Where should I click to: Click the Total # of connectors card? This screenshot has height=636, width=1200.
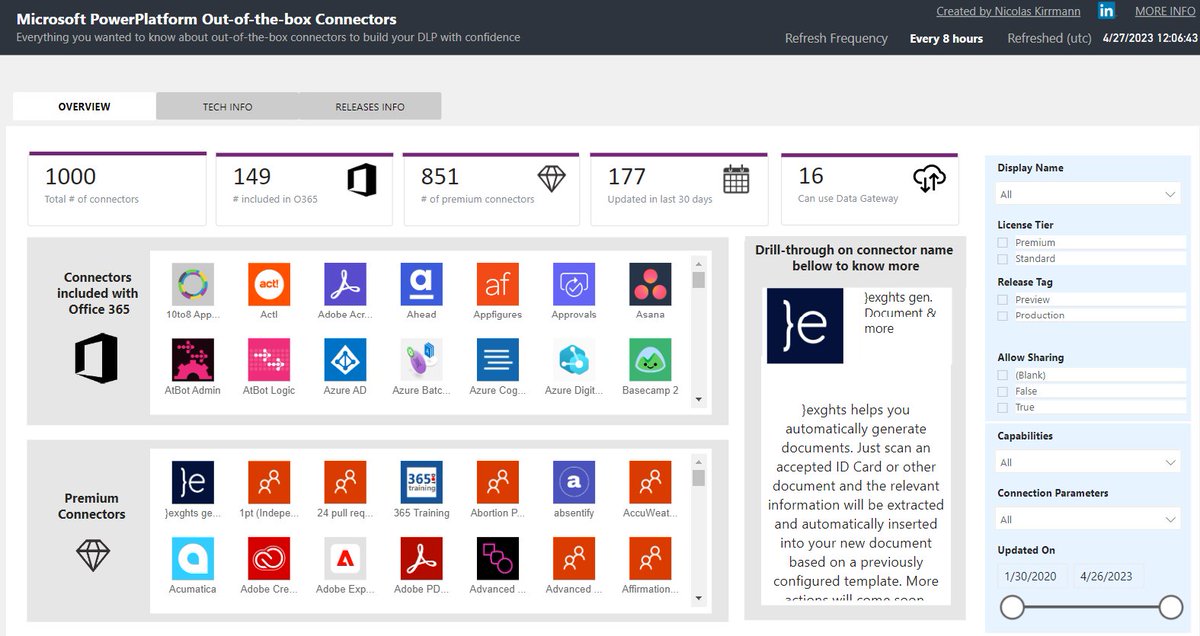[117, 188]
